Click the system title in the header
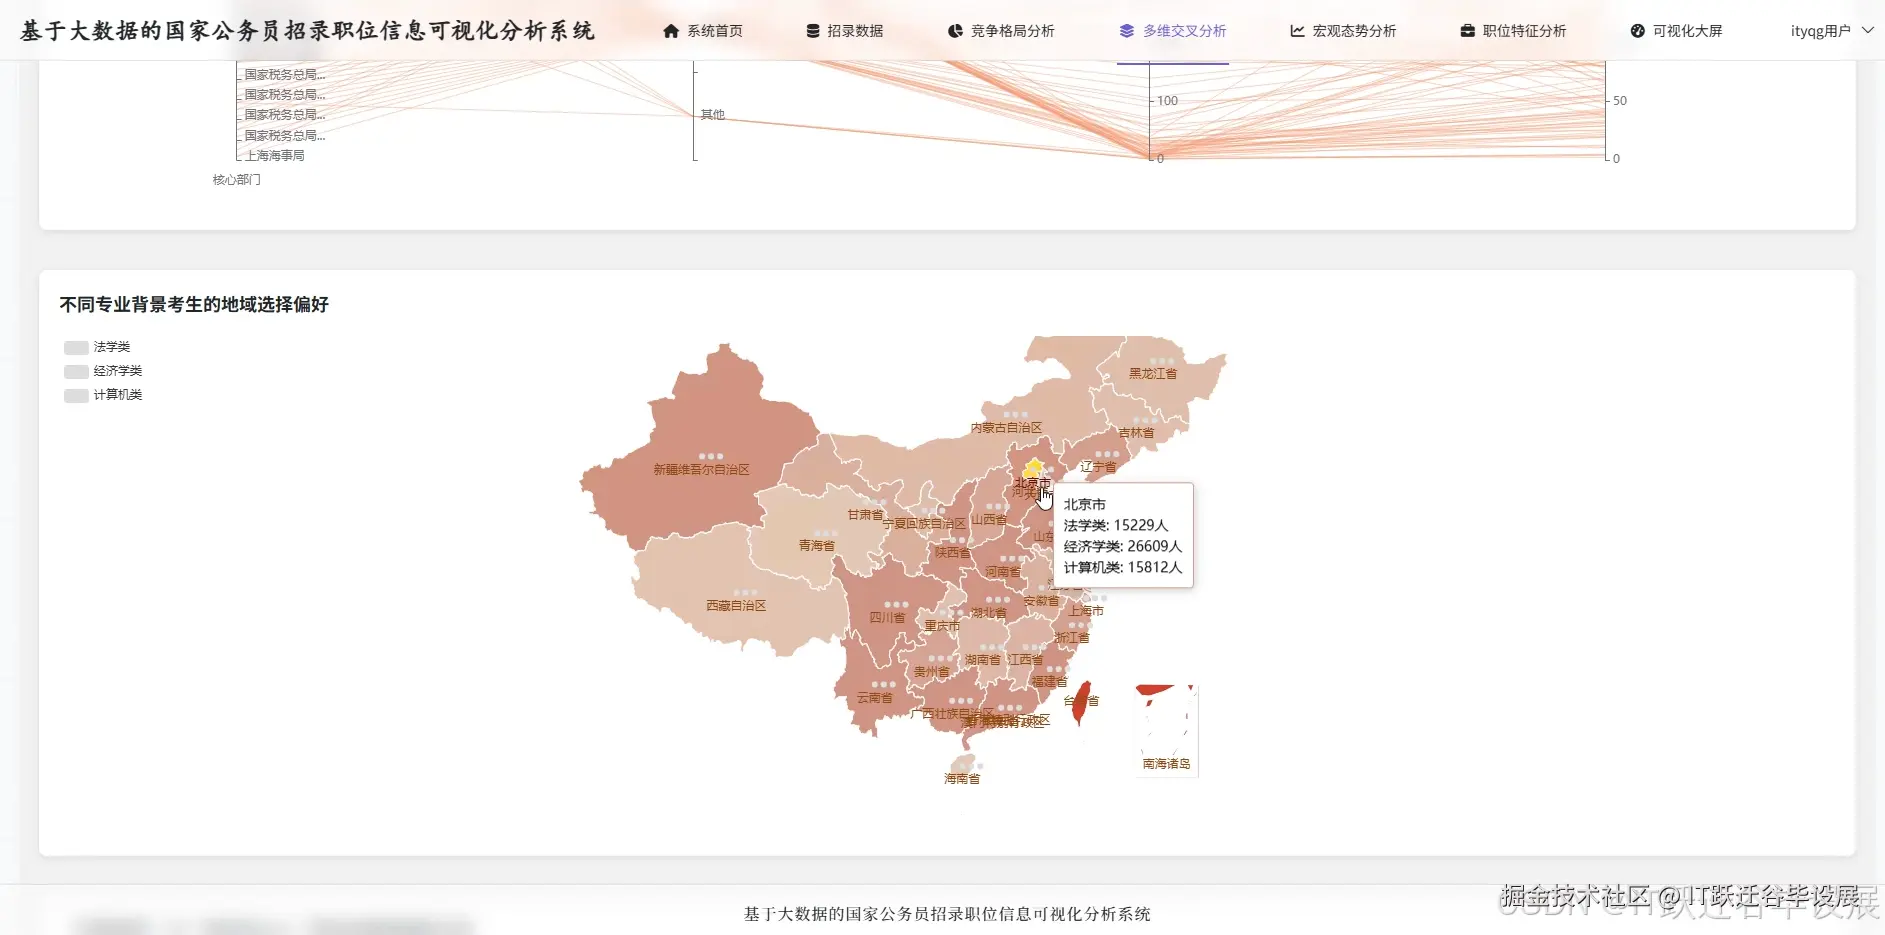Screen dimensions: 1885x935 click(x=307, y=31)
